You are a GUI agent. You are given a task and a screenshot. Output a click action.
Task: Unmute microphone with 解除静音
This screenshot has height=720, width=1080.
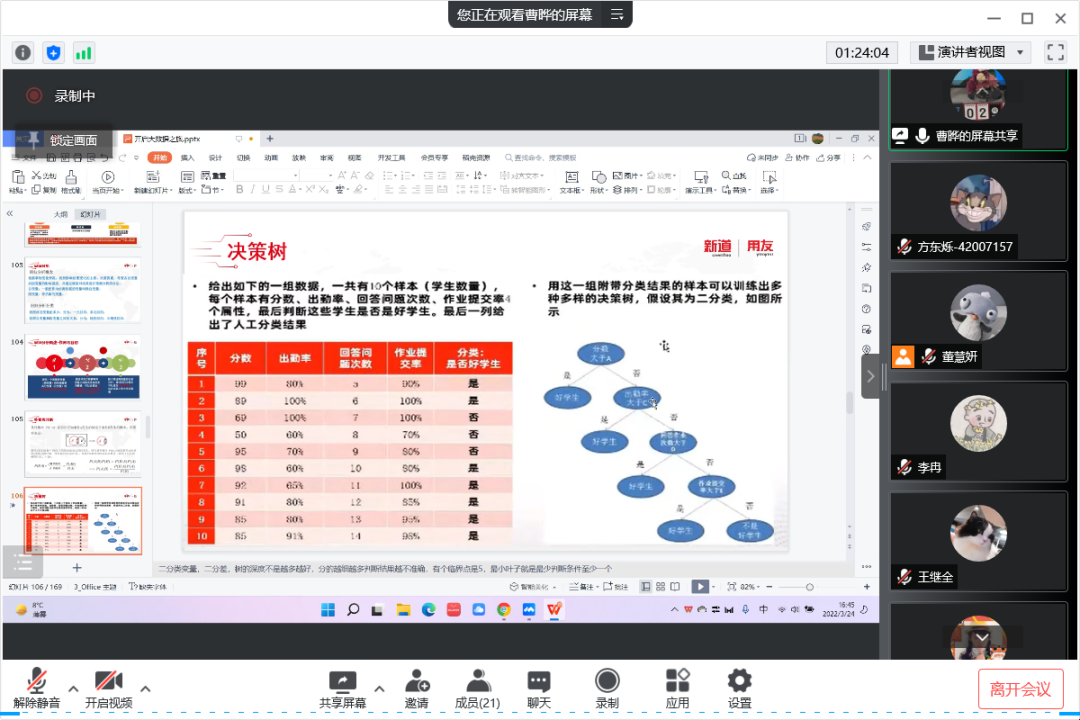pyautogui.click(x=37, y=688)
